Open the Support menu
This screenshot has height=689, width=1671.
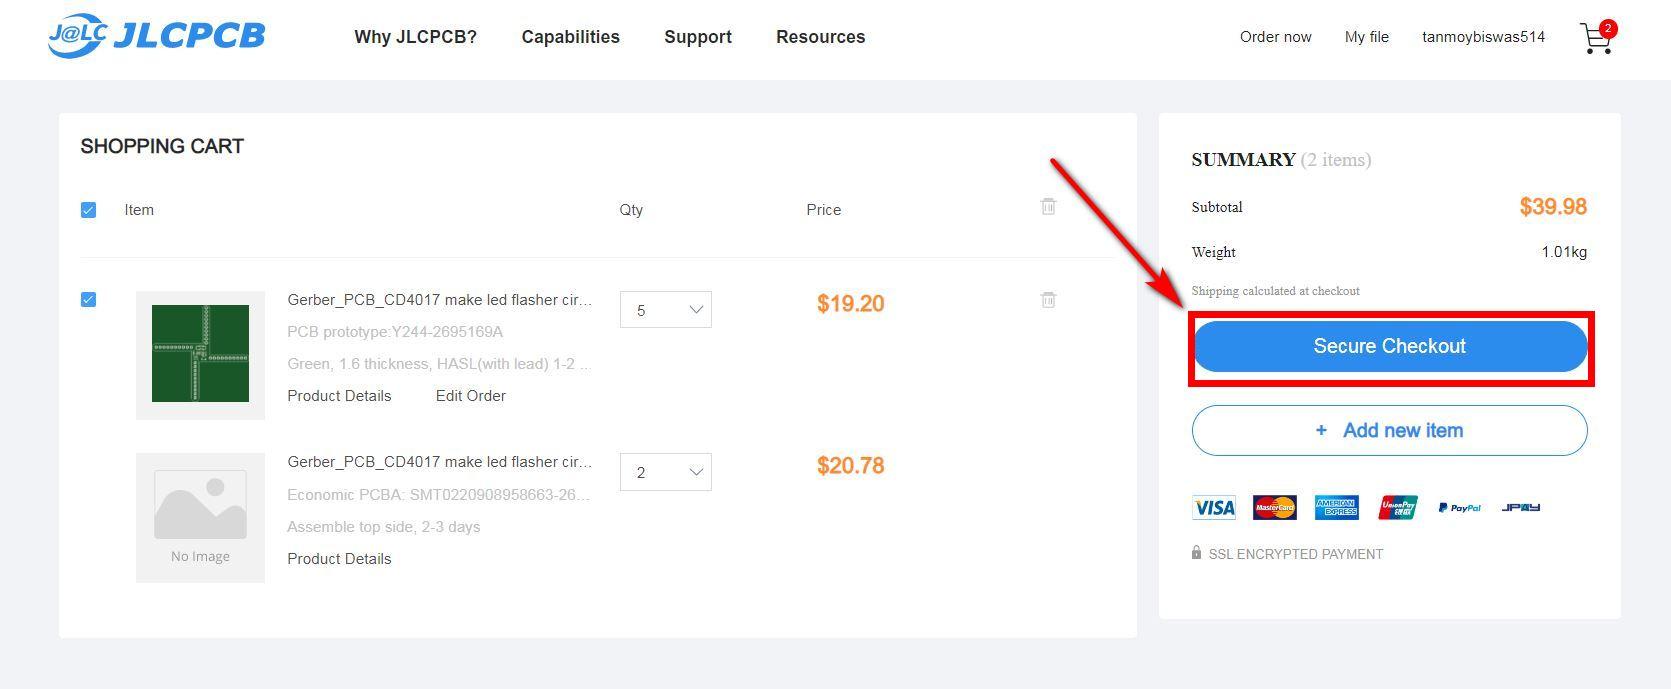[698, 37]
